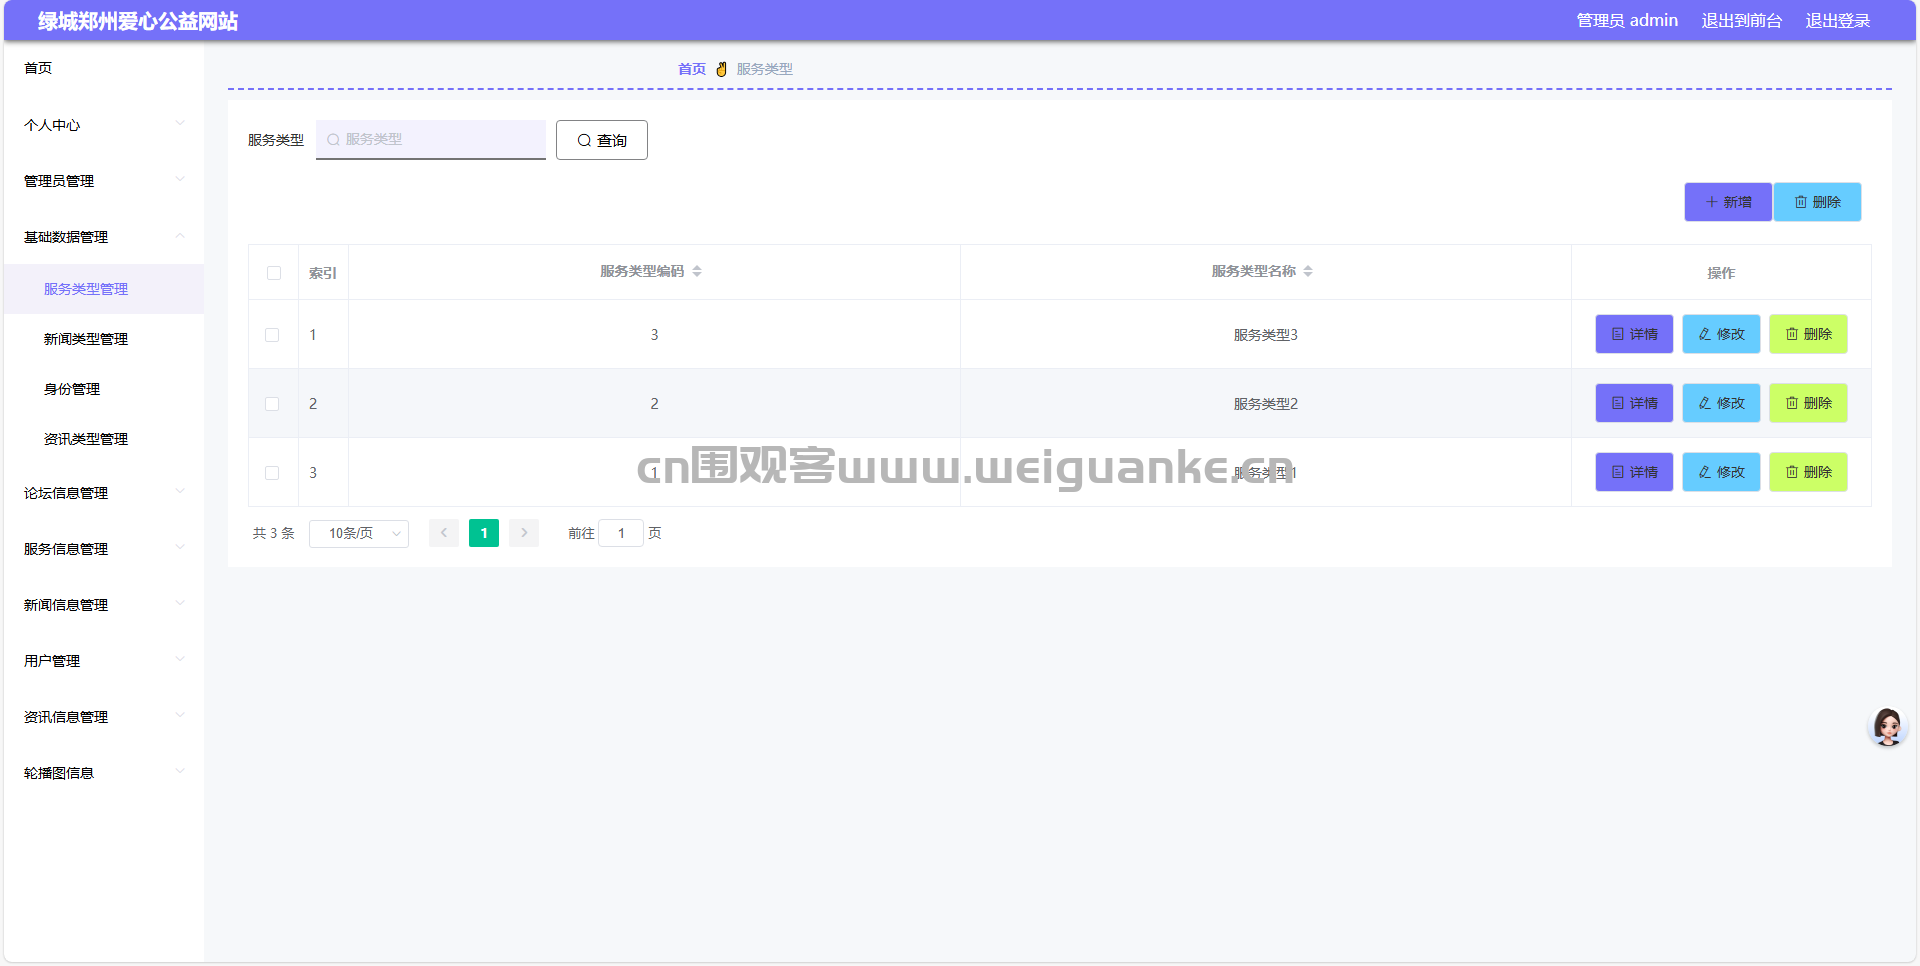Click the 服务类型3 name cell
Viewport: 1920px width, 966px height.
(x=1265, y=335)
